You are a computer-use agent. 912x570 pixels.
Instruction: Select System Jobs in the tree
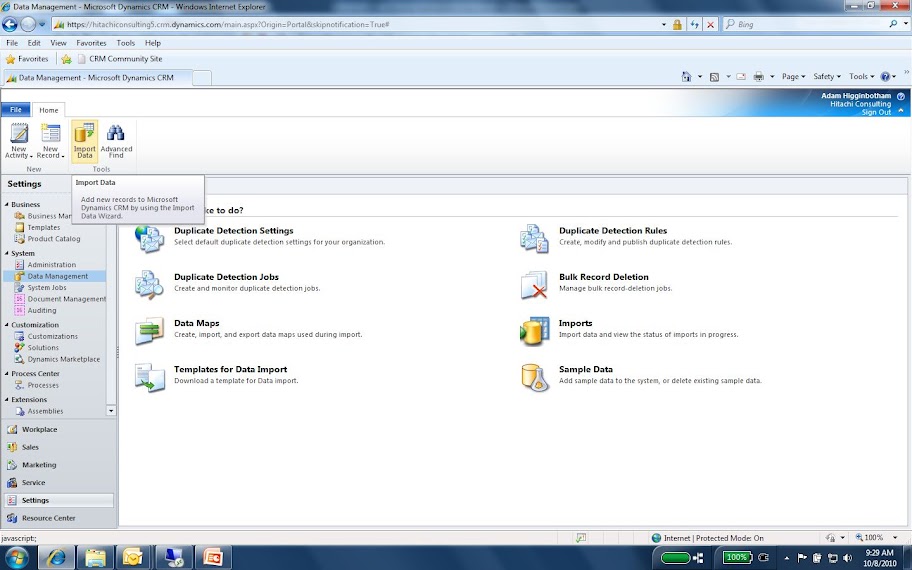(47, 287)
